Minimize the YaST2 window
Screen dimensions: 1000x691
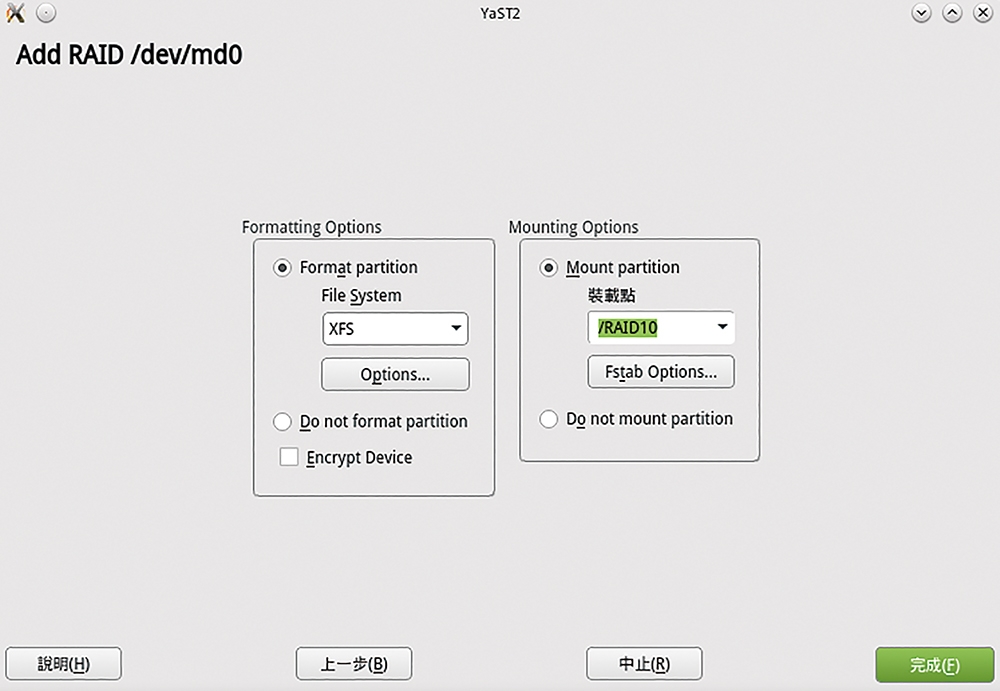[x=922, y=14]
